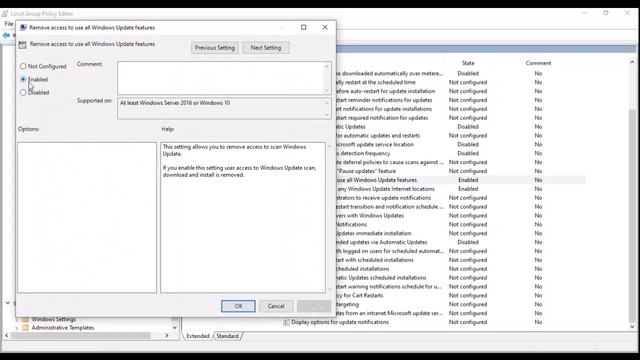The height and width of the screenshot is (360, 640).
Task: Click the back arrow in the editor toolbar
Action: (x=6, y=36)
